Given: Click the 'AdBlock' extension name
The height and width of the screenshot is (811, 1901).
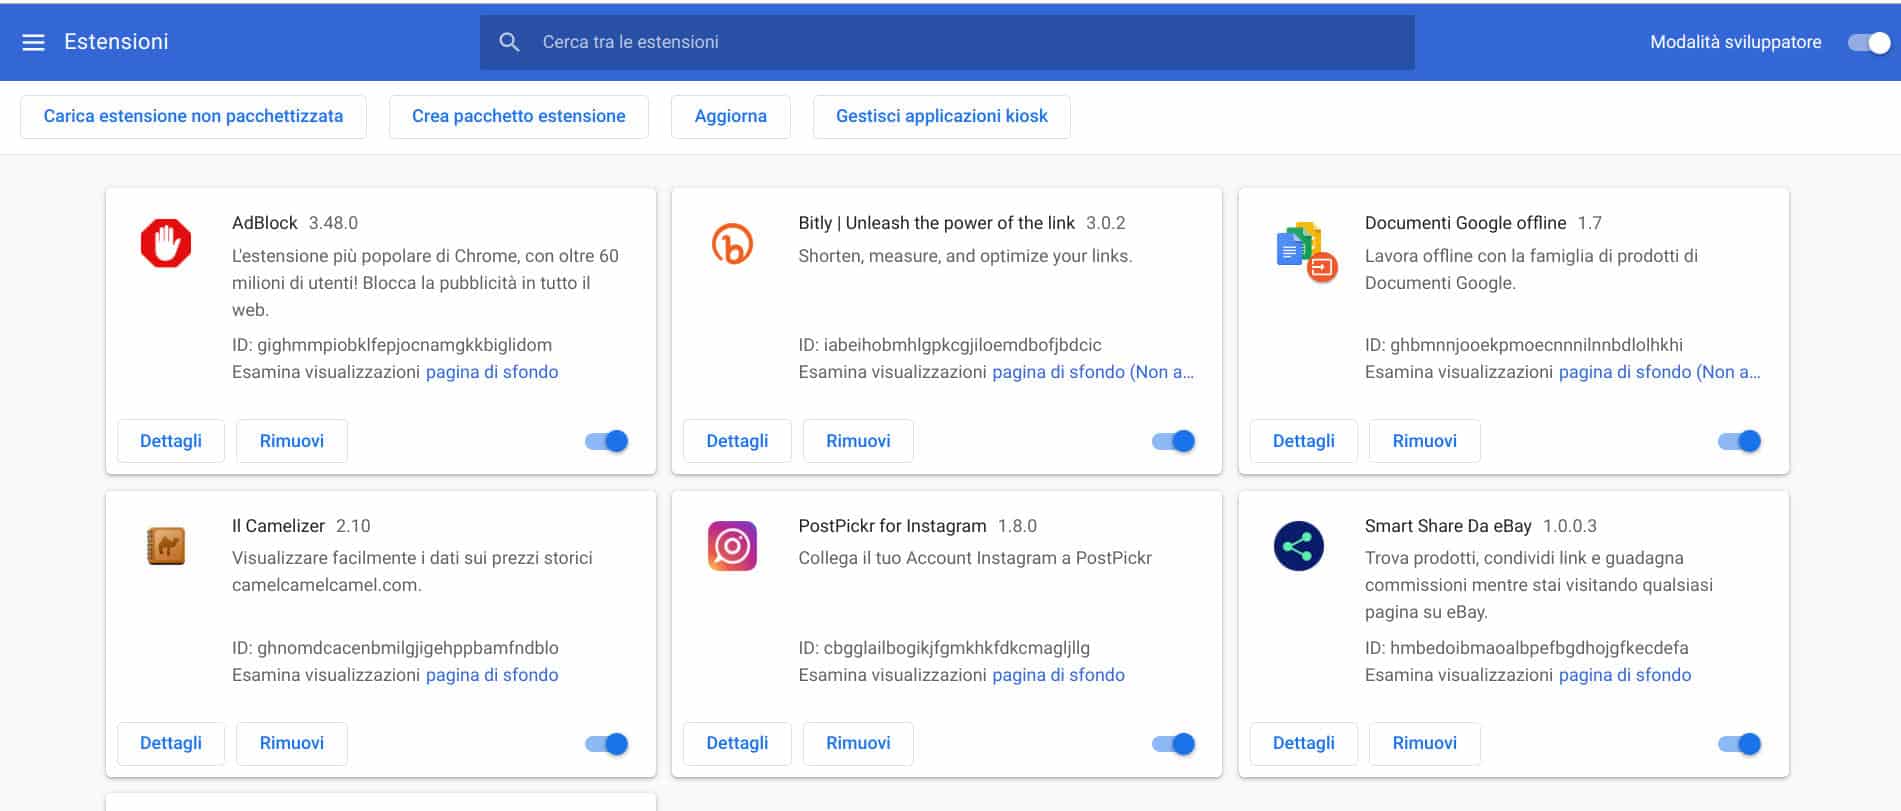Looking at the screenshot, I should [265, 223].
